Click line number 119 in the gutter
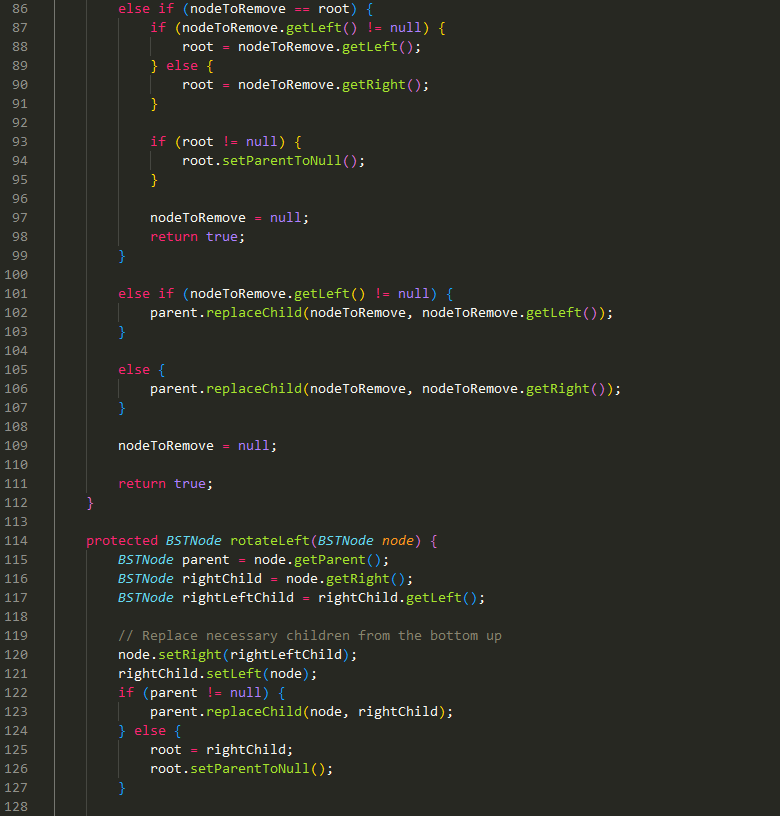The image size is (780, 816). (16, 636)
